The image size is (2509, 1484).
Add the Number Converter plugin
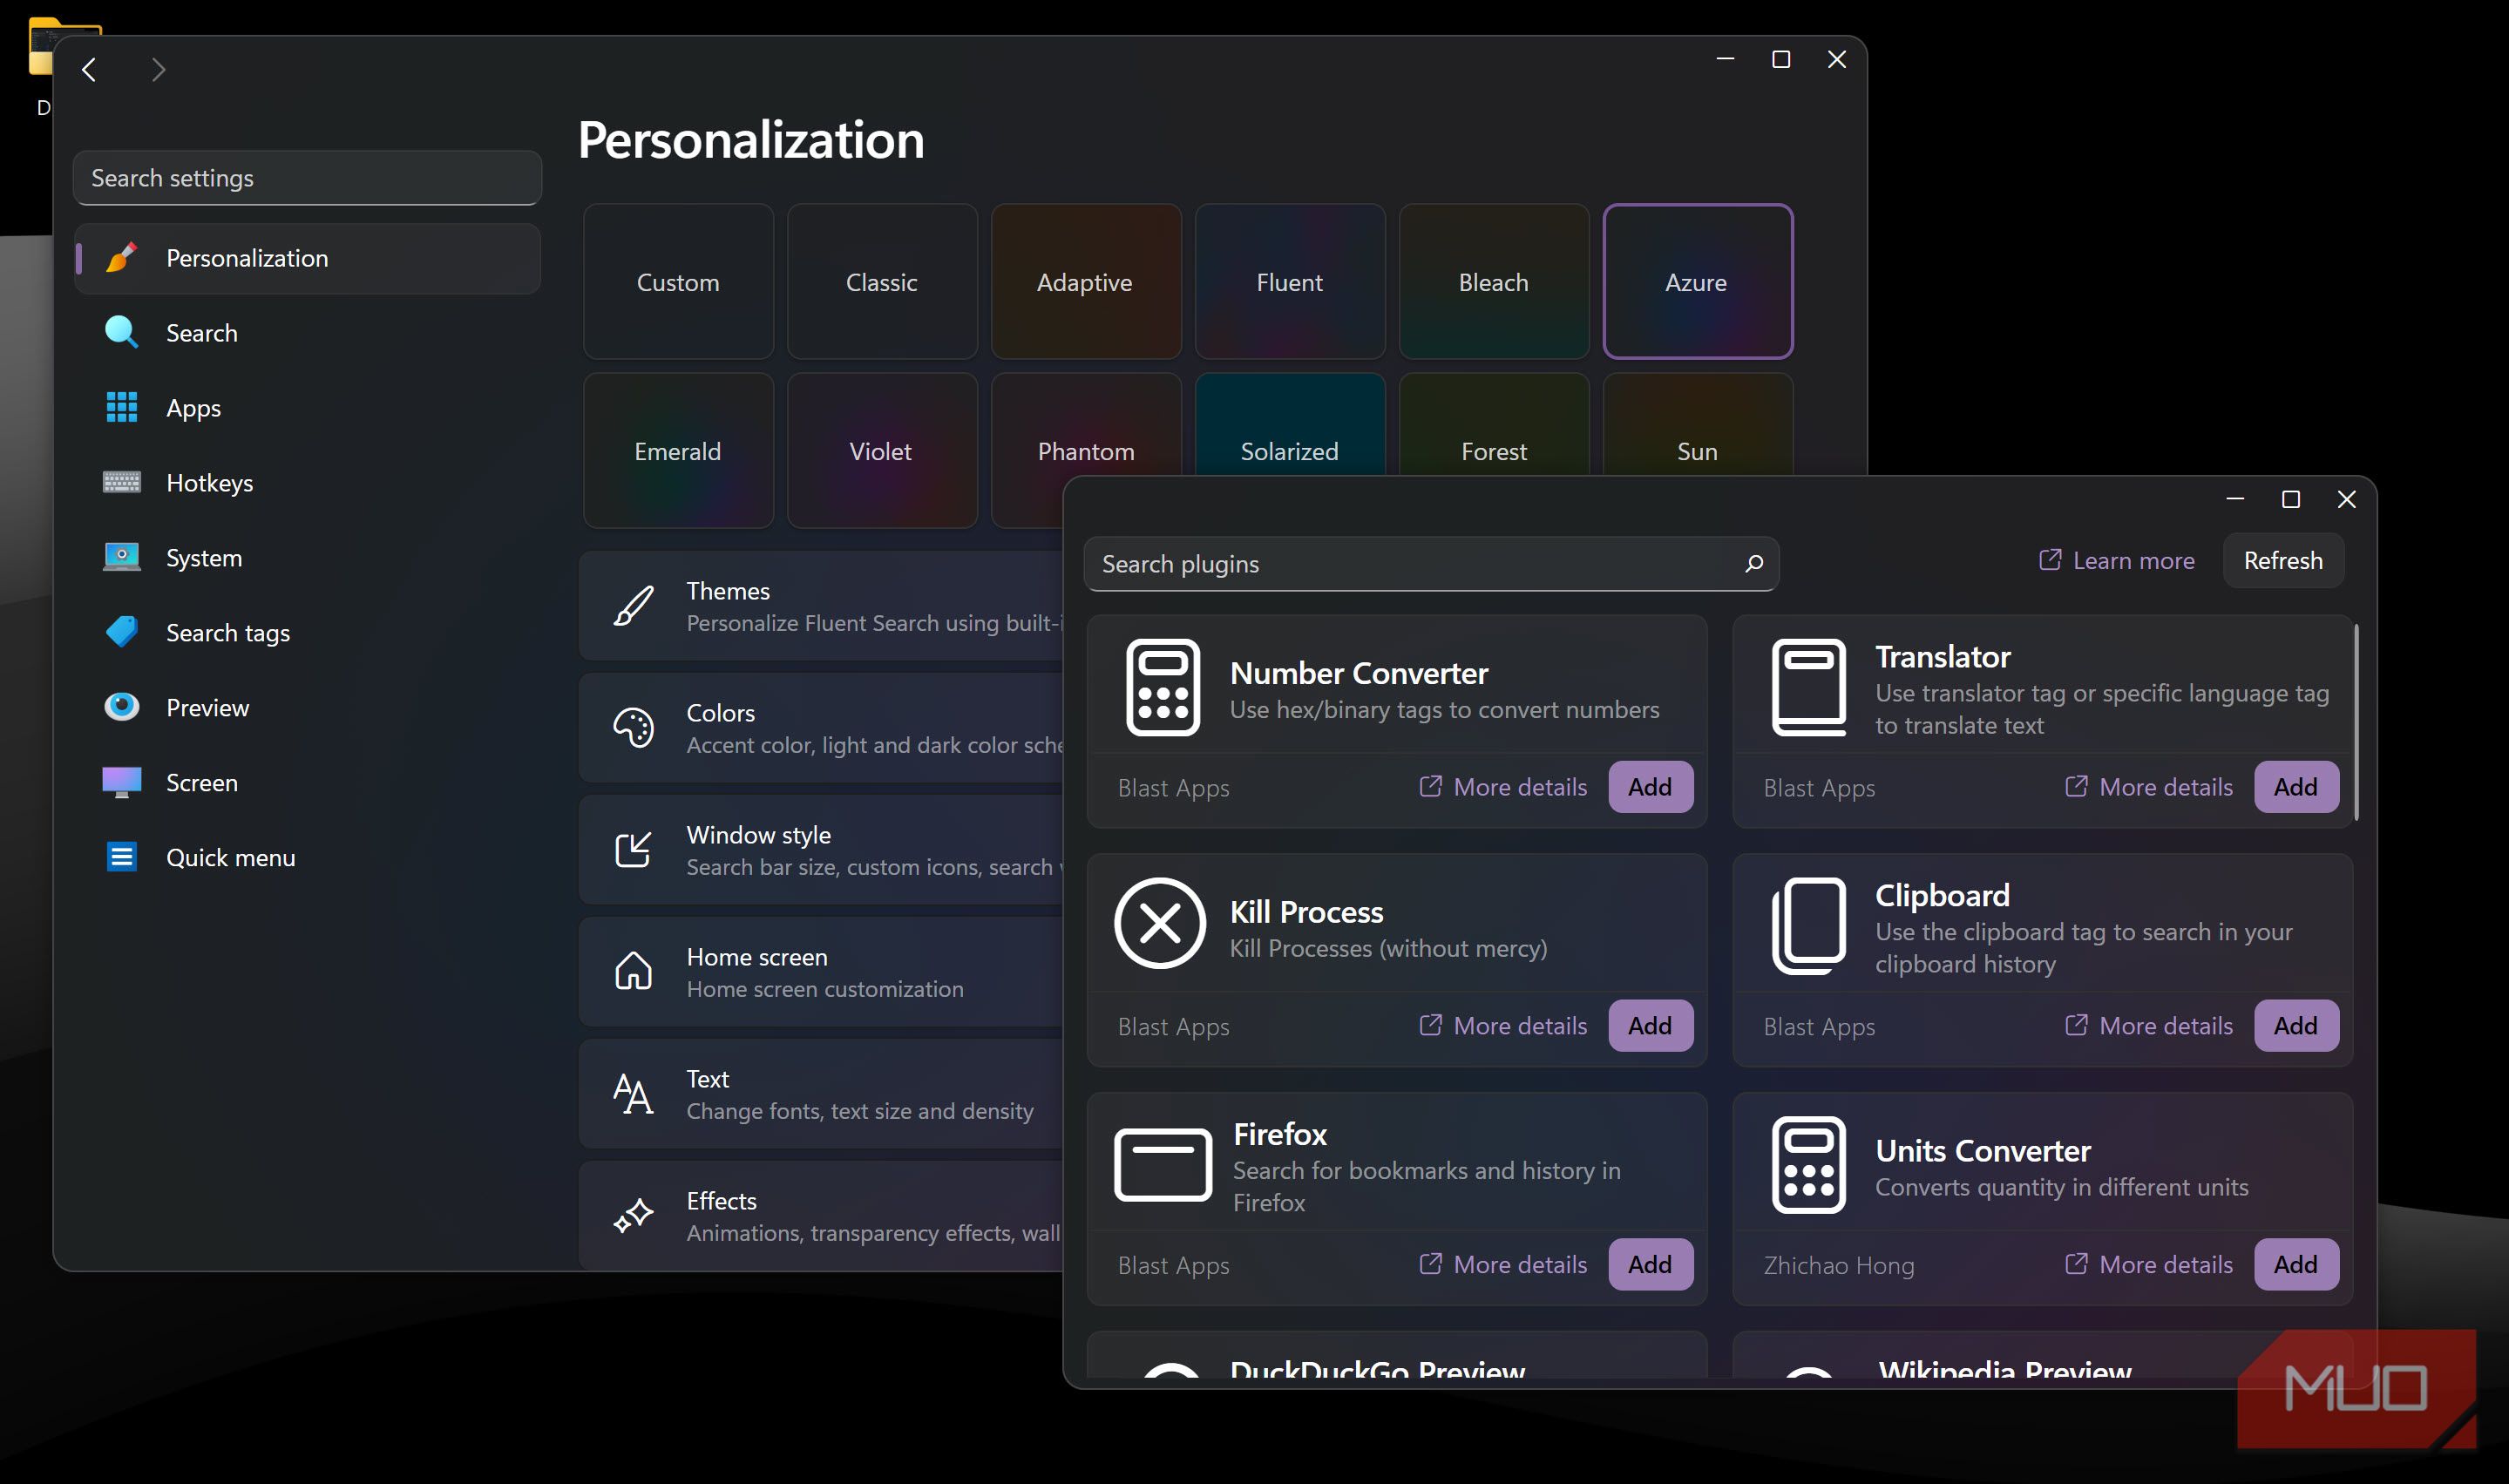click(x=1650, y=787)
